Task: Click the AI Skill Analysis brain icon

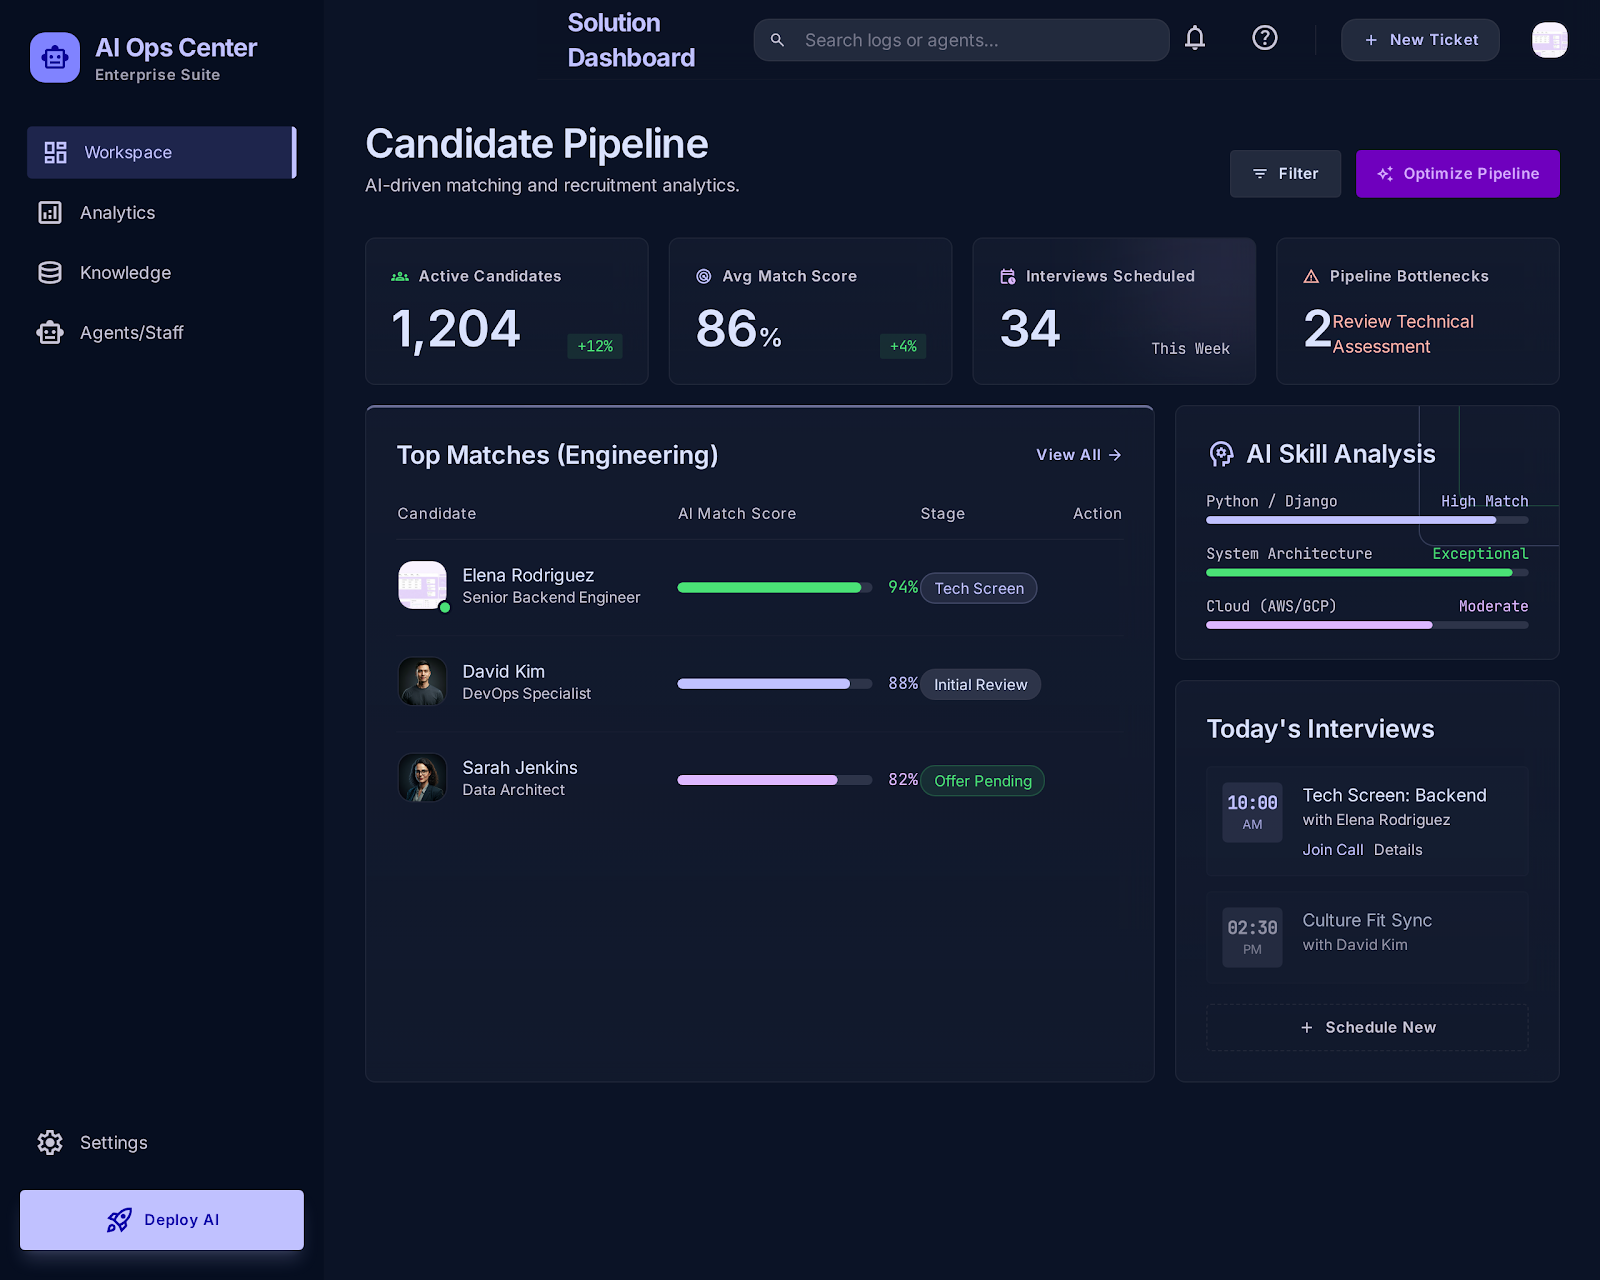Action: click(x=1221, y=454)
